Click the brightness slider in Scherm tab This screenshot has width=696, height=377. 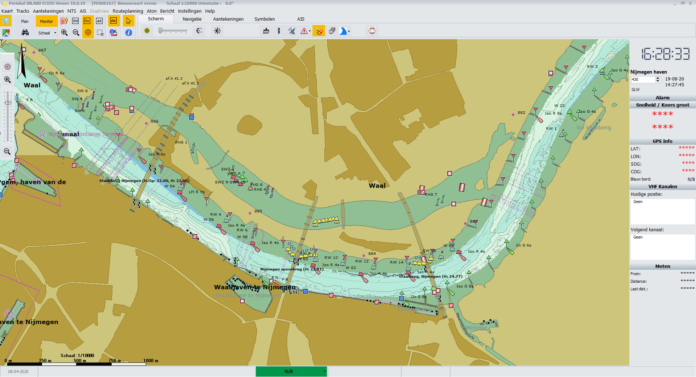pos(173,31)
